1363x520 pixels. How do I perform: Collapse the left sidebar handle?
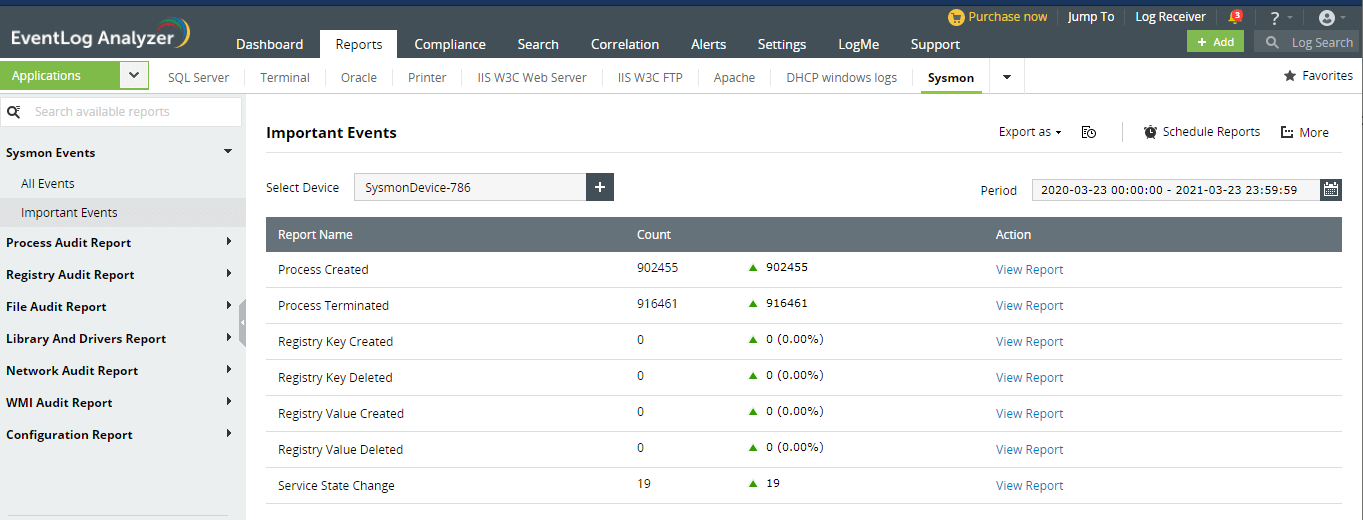click(242, 322)
